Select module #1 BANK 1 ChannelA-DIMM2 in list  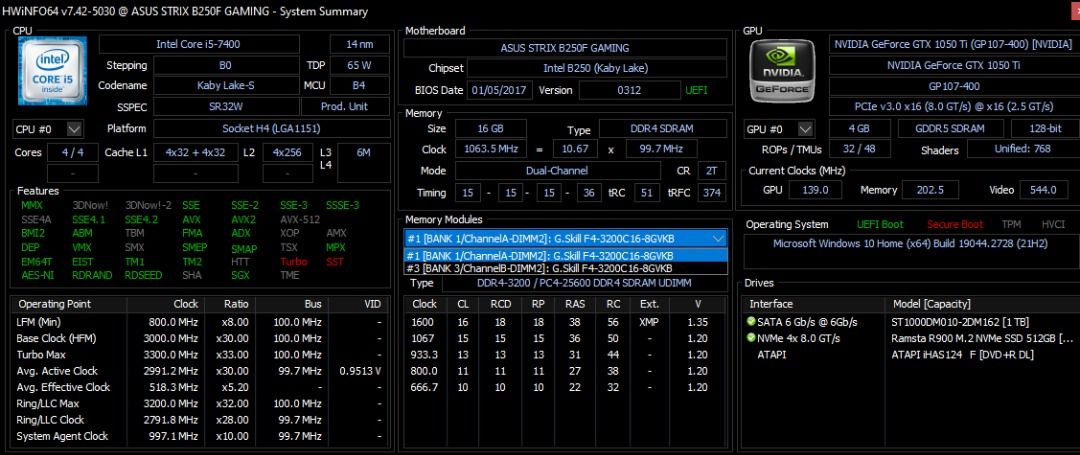click(x=565, y=255)
